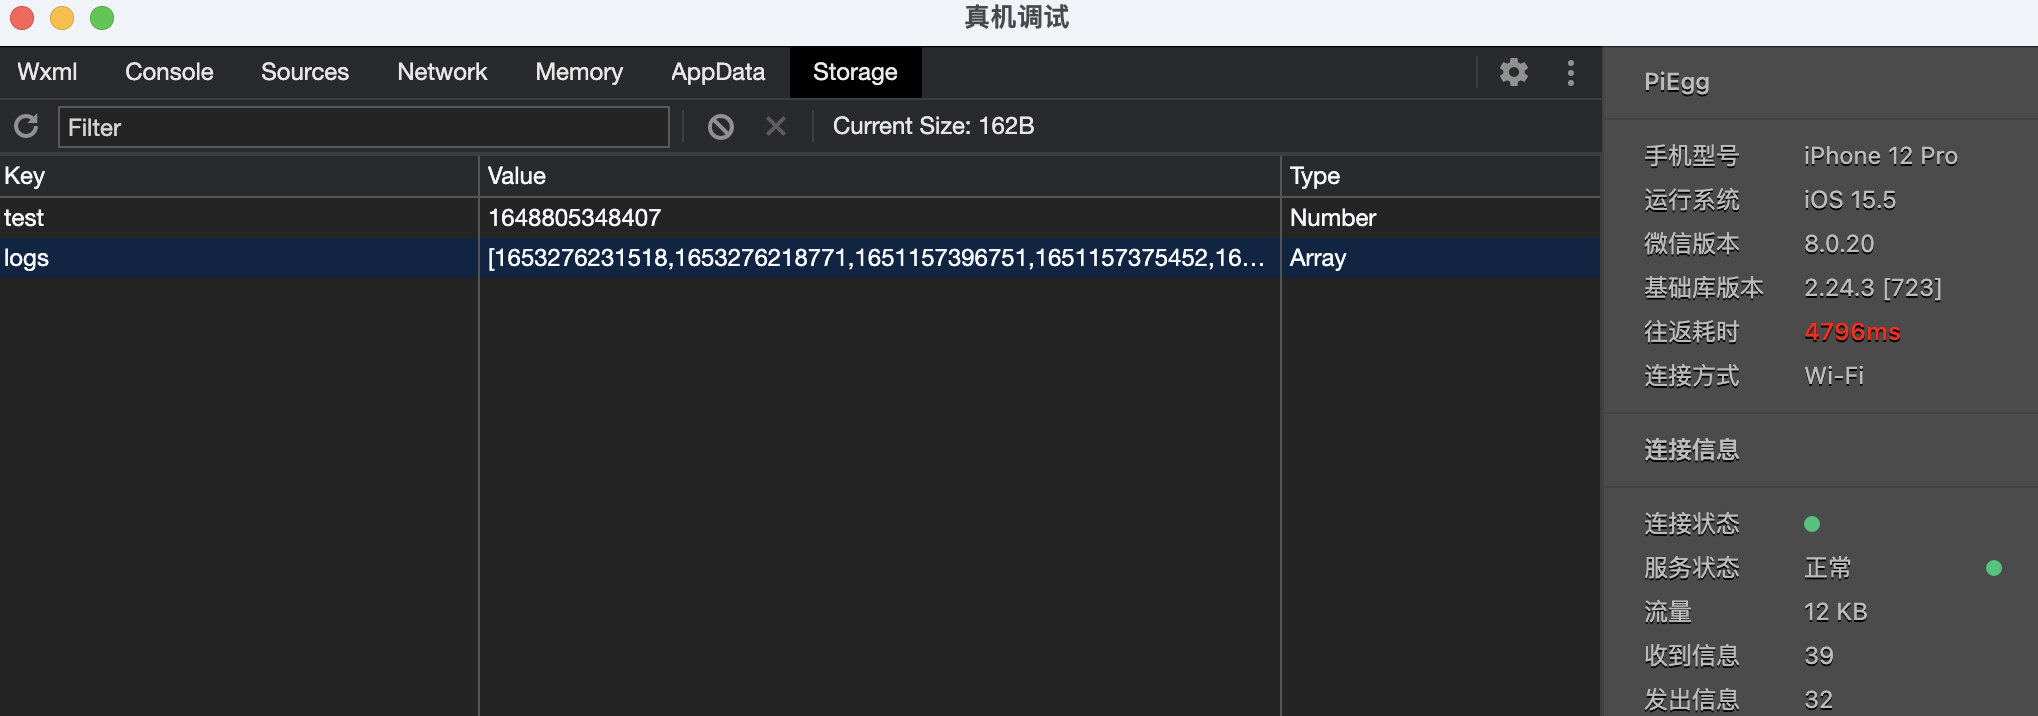Open the Console tab
The width and height of the screenshot is (2038, 716).
[x=169, y=72]
